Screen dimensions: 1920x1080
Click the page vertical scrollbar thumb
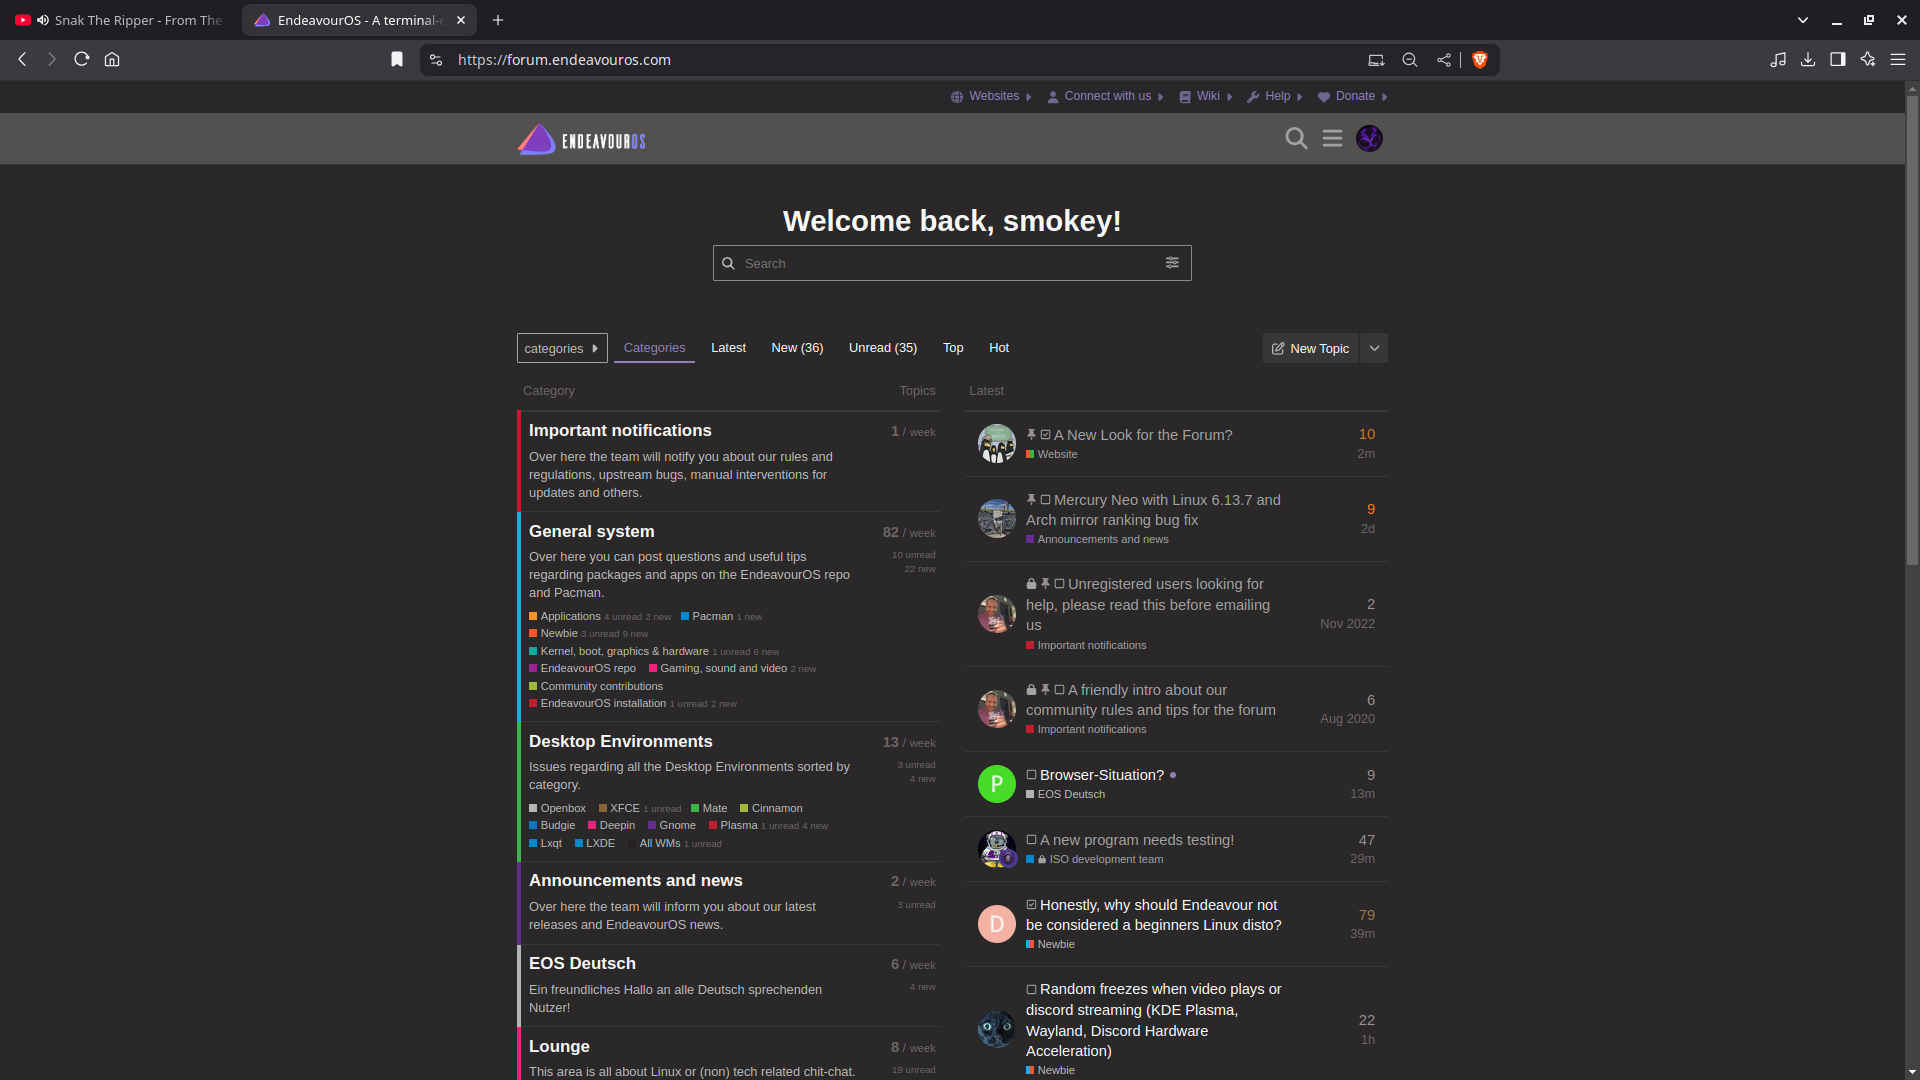1912,330
